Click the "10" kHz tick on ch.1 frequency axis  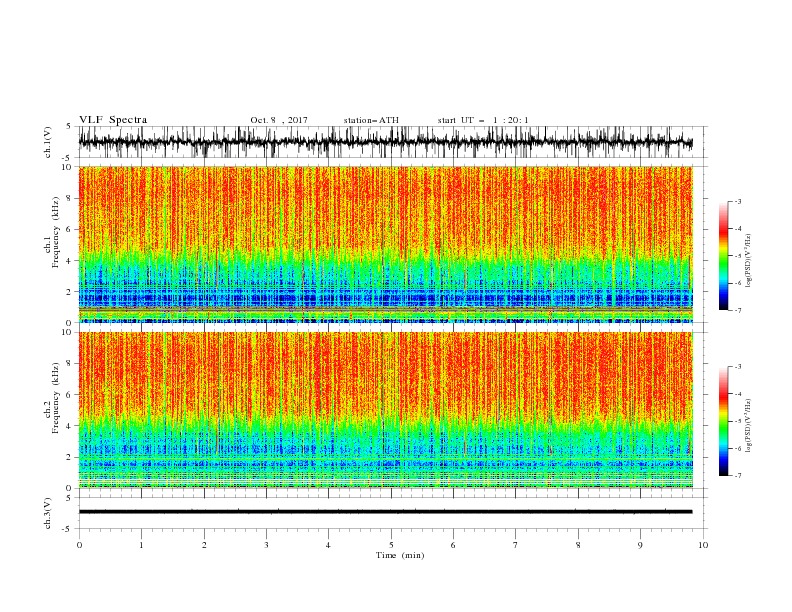pos(67,167)
